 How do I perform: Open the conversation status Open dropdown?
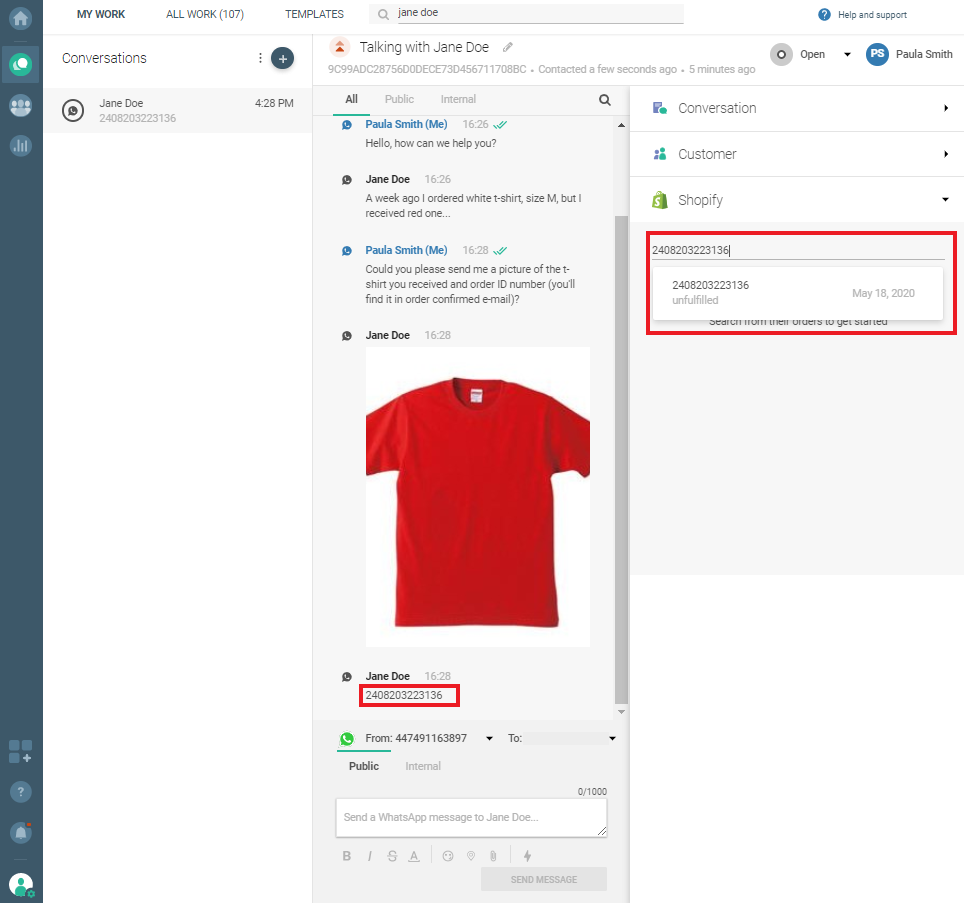tap(847, 55)
